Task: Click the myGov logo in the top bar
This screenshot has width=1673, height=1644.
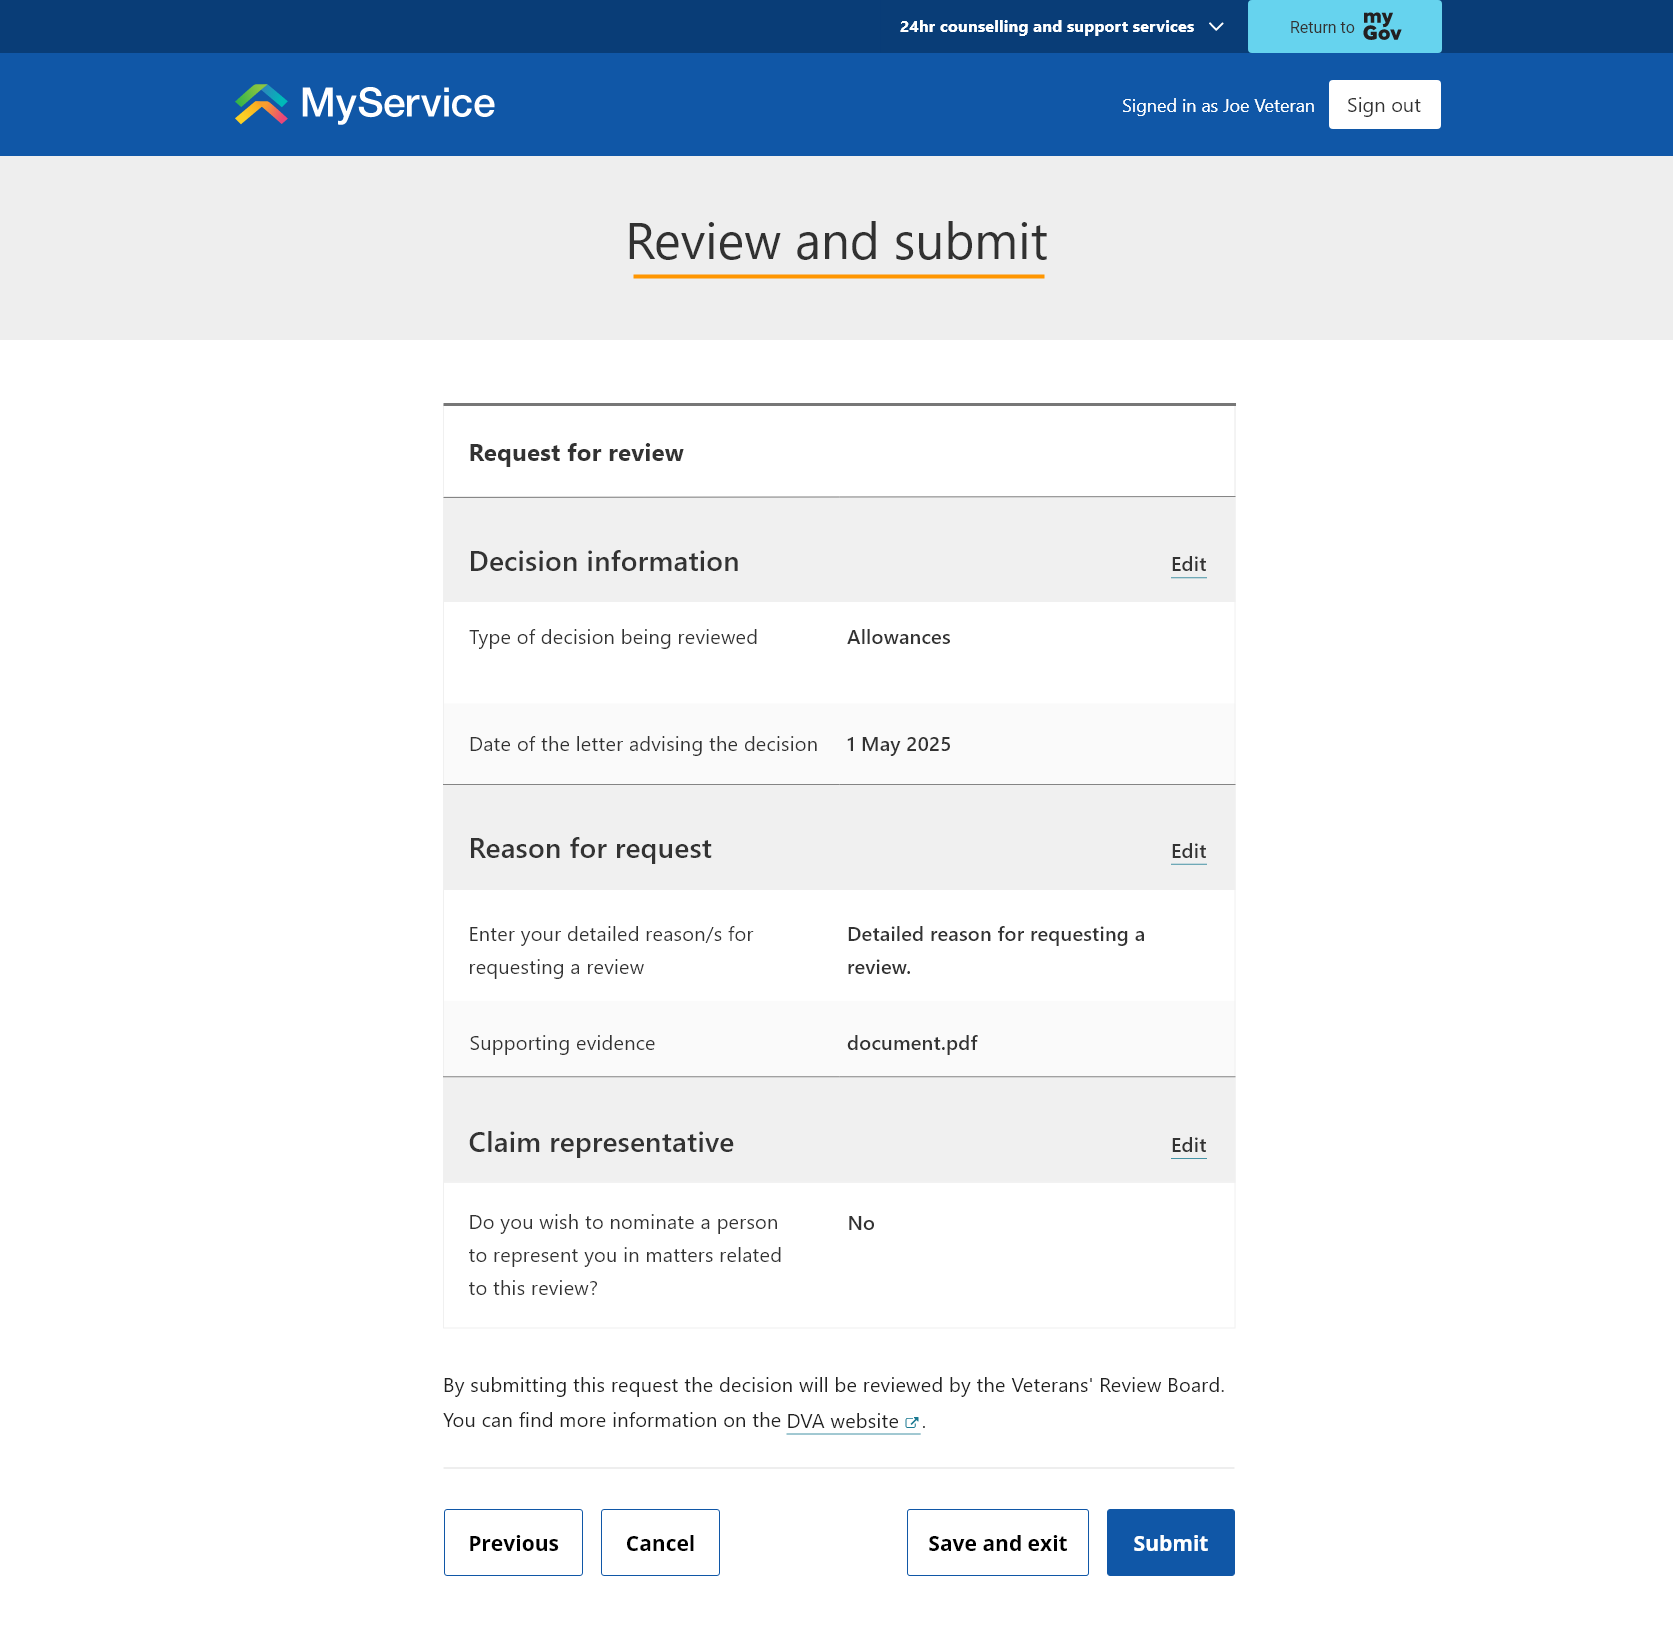Action: [1381, 26]
